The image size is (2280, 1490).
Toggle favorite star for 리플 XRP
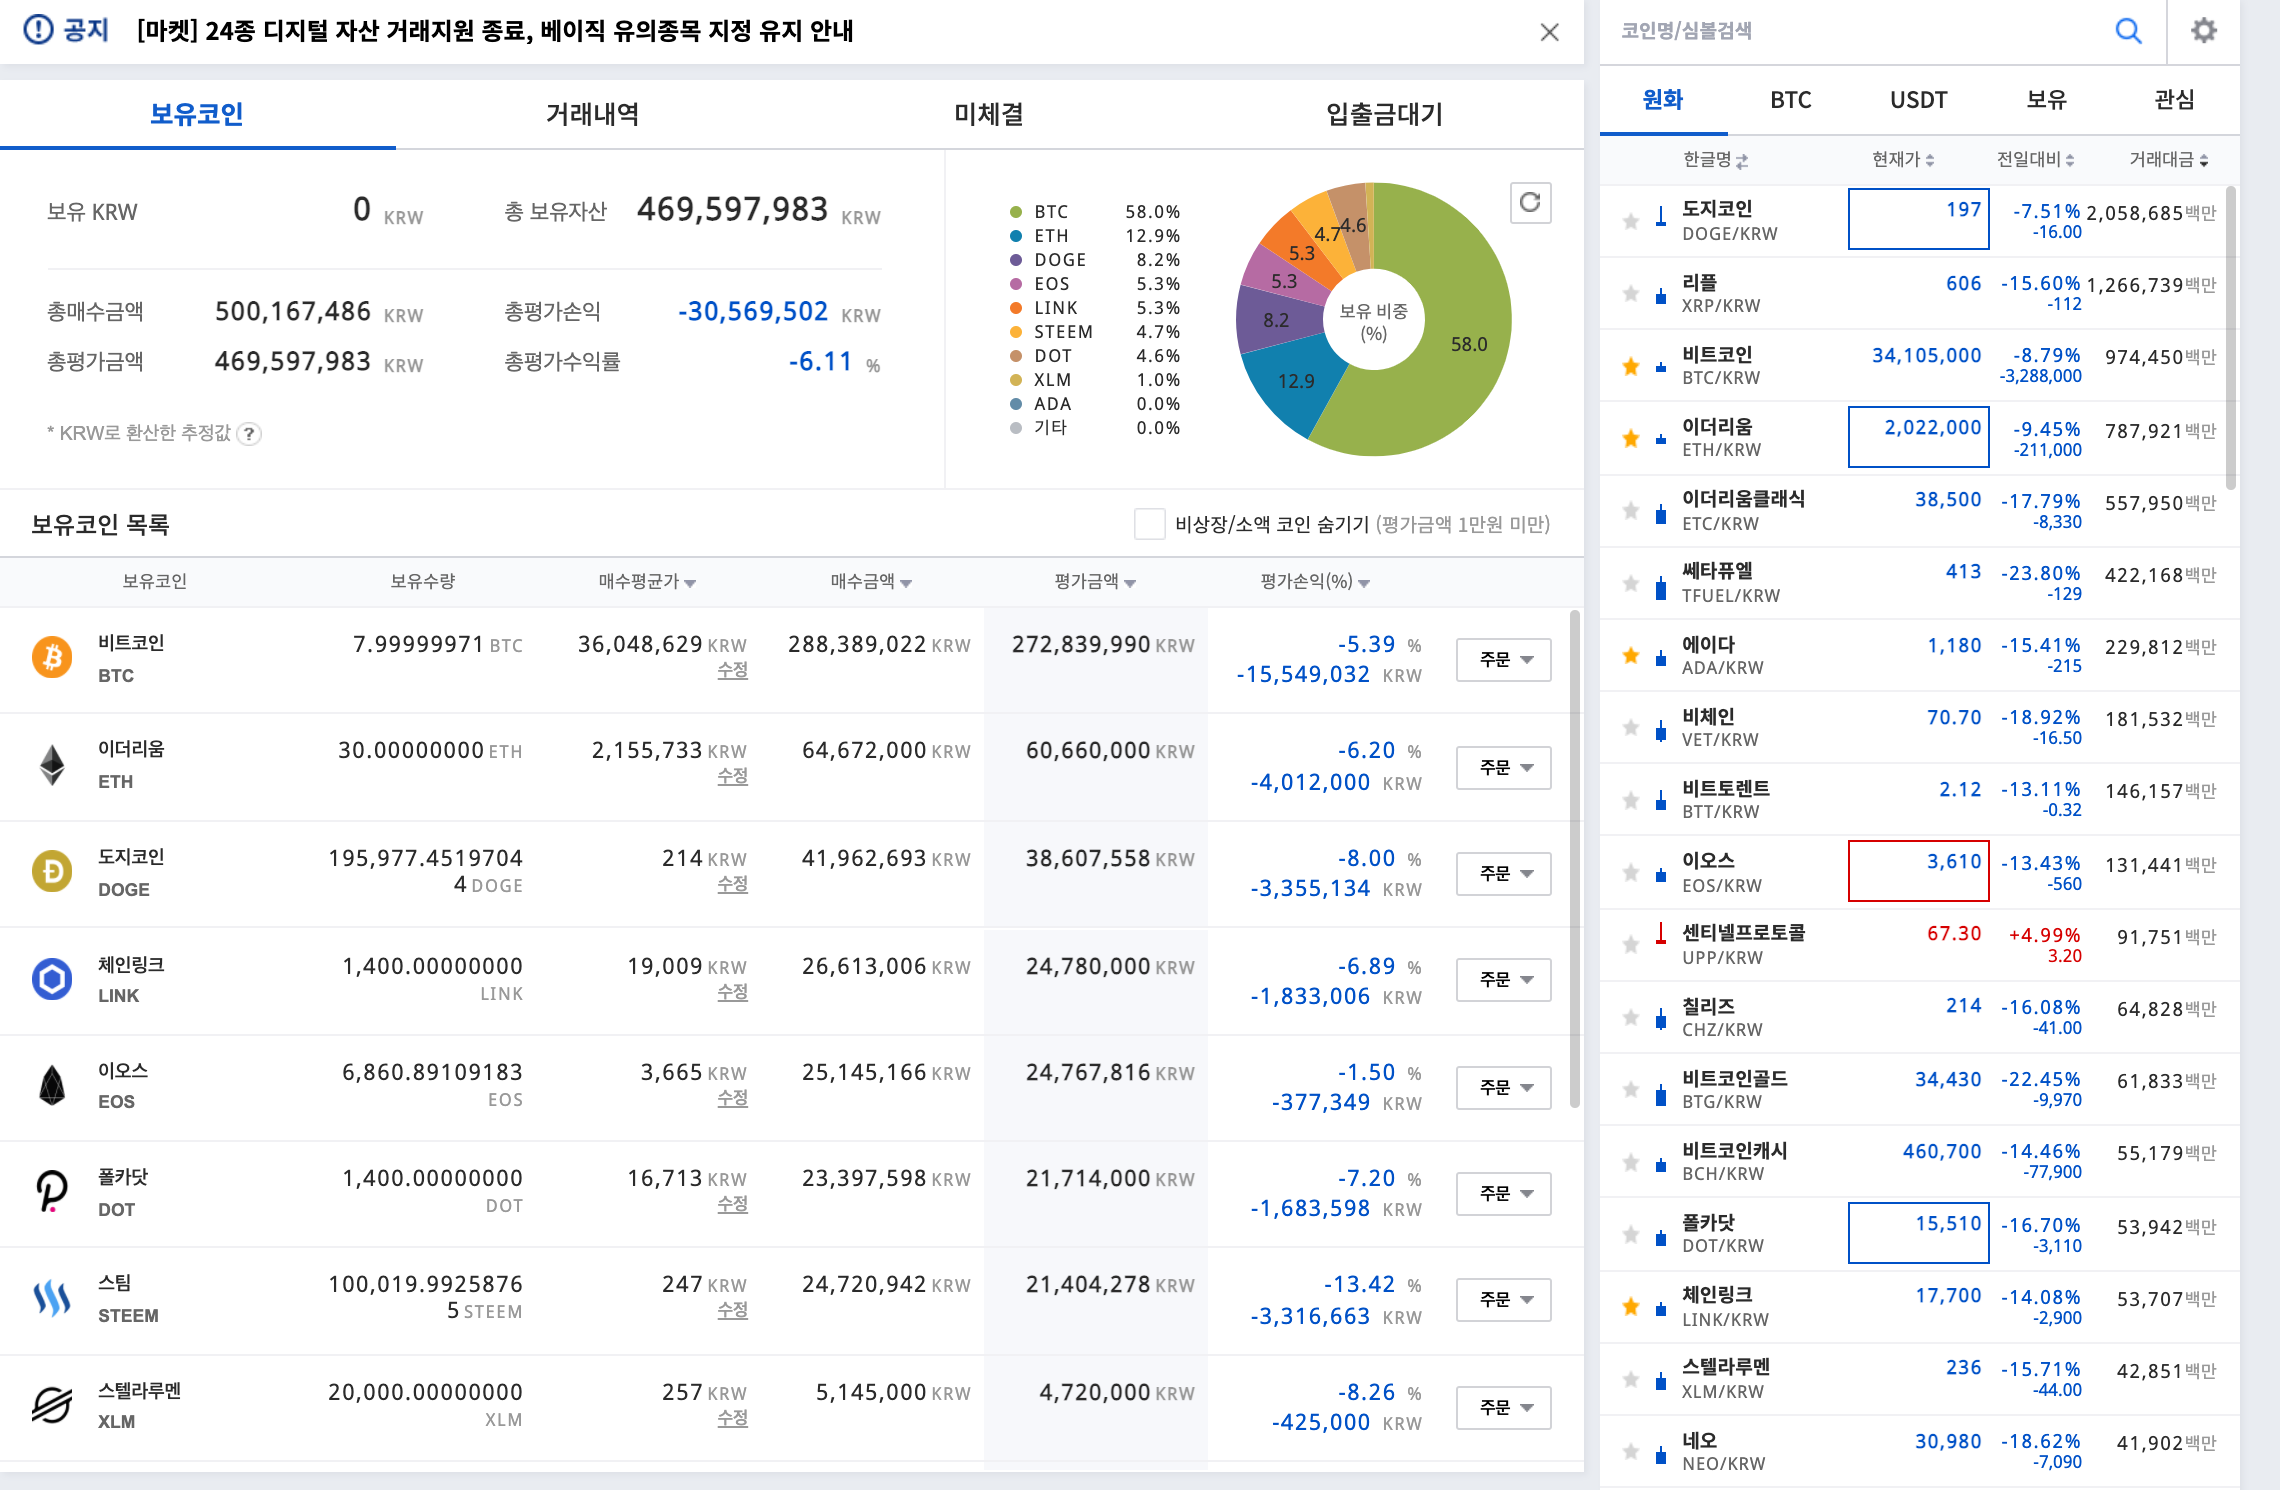pos(1631,294)
